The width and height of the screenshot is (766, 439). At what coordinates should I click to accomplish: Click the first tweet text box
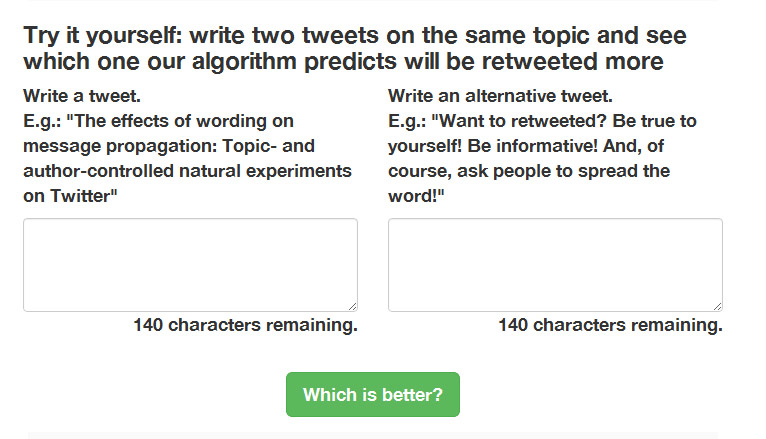pos(190,265)
